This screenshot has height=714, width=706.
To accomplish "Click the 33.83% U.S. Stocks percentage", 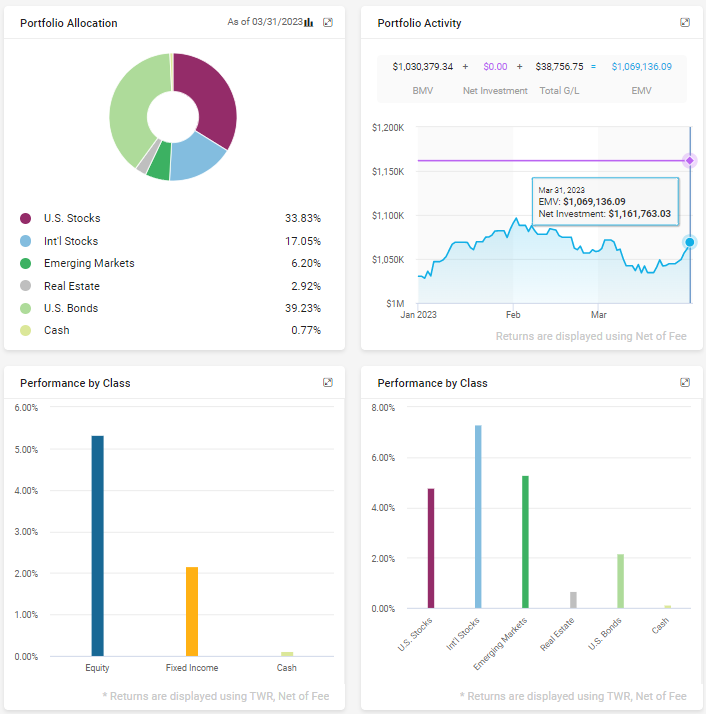I will click(303, 218).
